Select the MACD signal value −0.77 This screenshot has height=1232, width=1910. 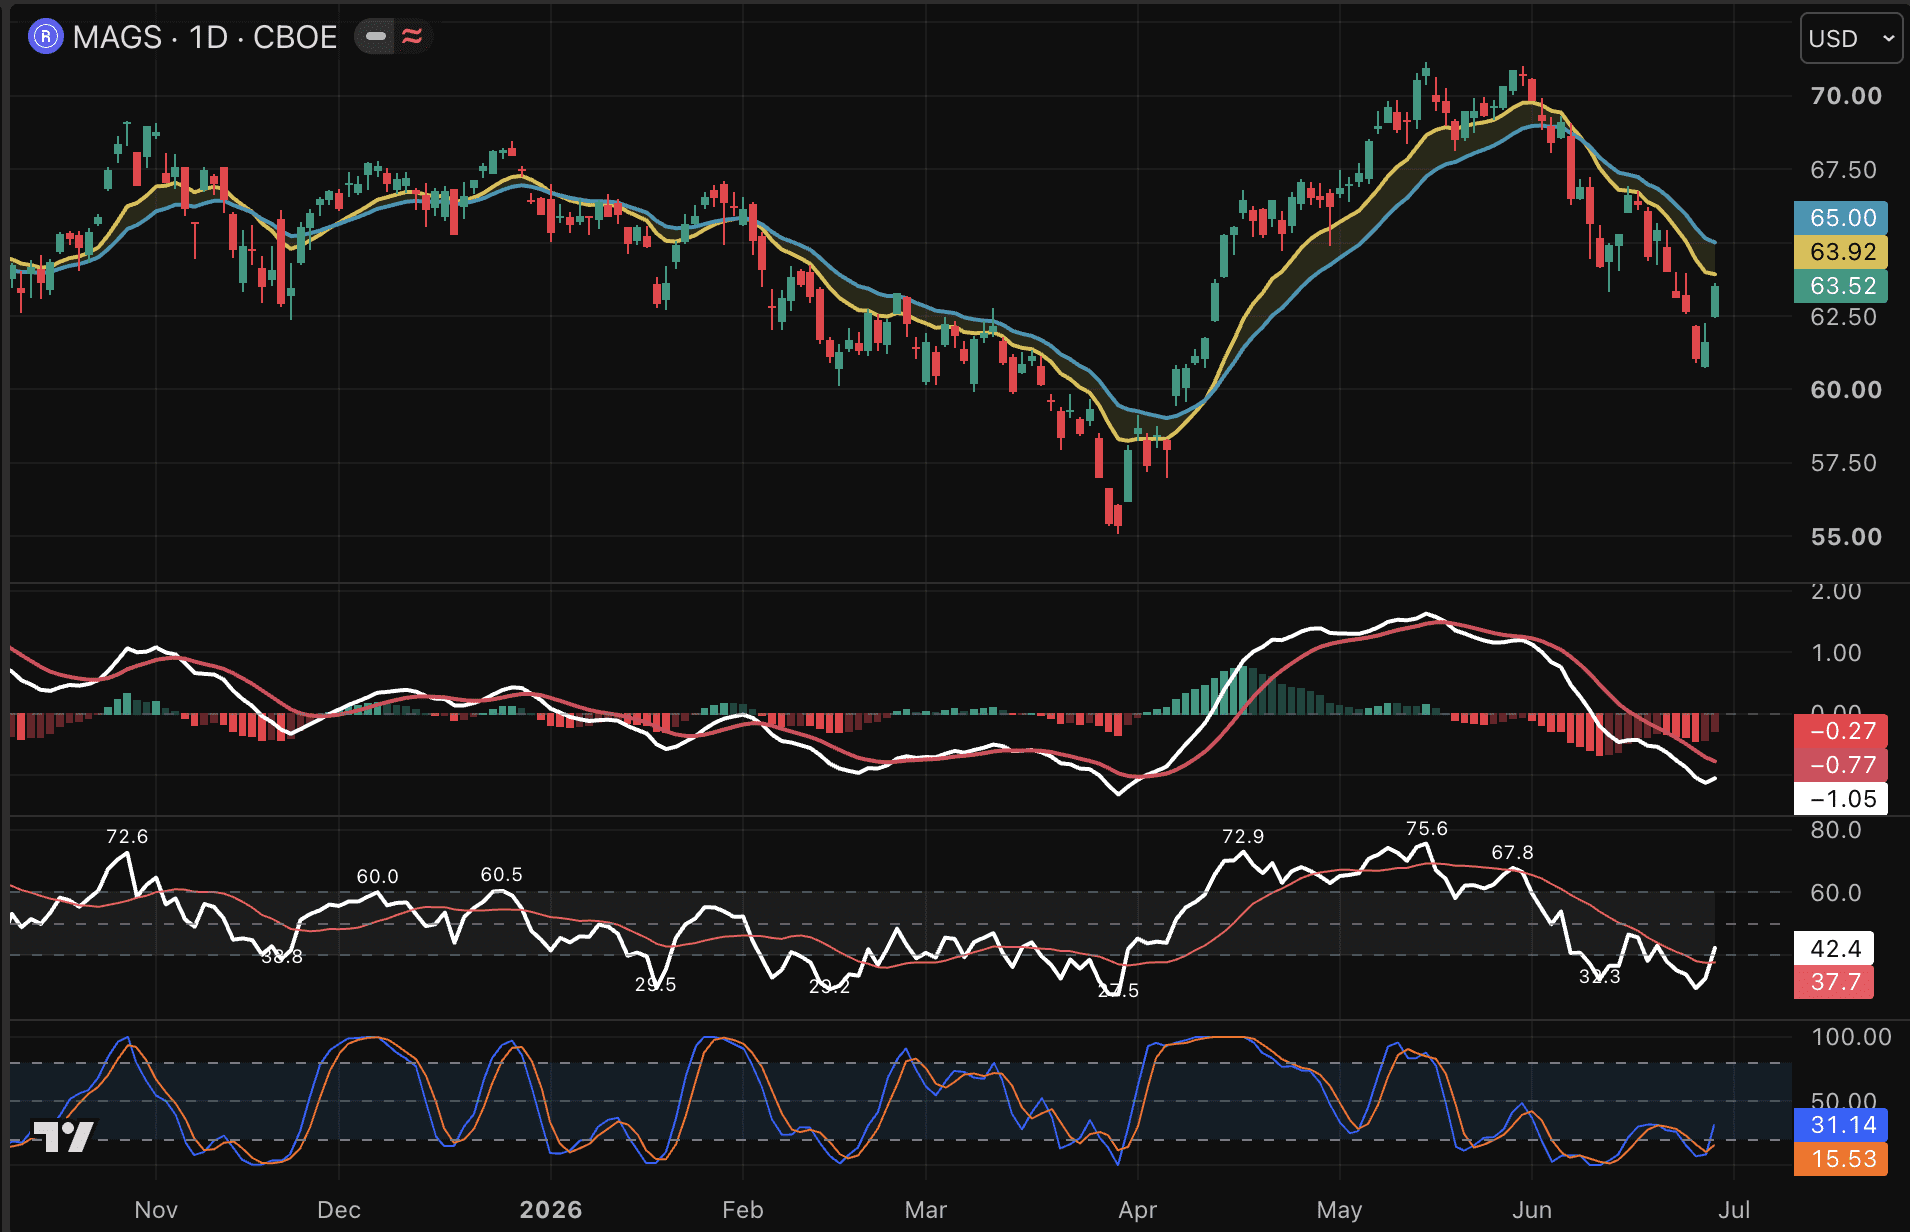[1841, 765]
